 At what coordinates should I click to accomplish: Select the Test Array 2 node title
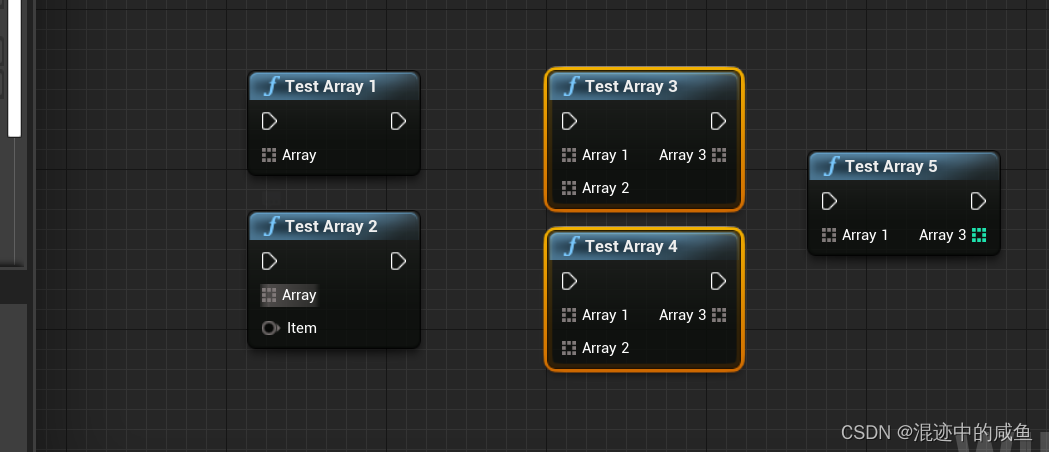pos(331,226)
